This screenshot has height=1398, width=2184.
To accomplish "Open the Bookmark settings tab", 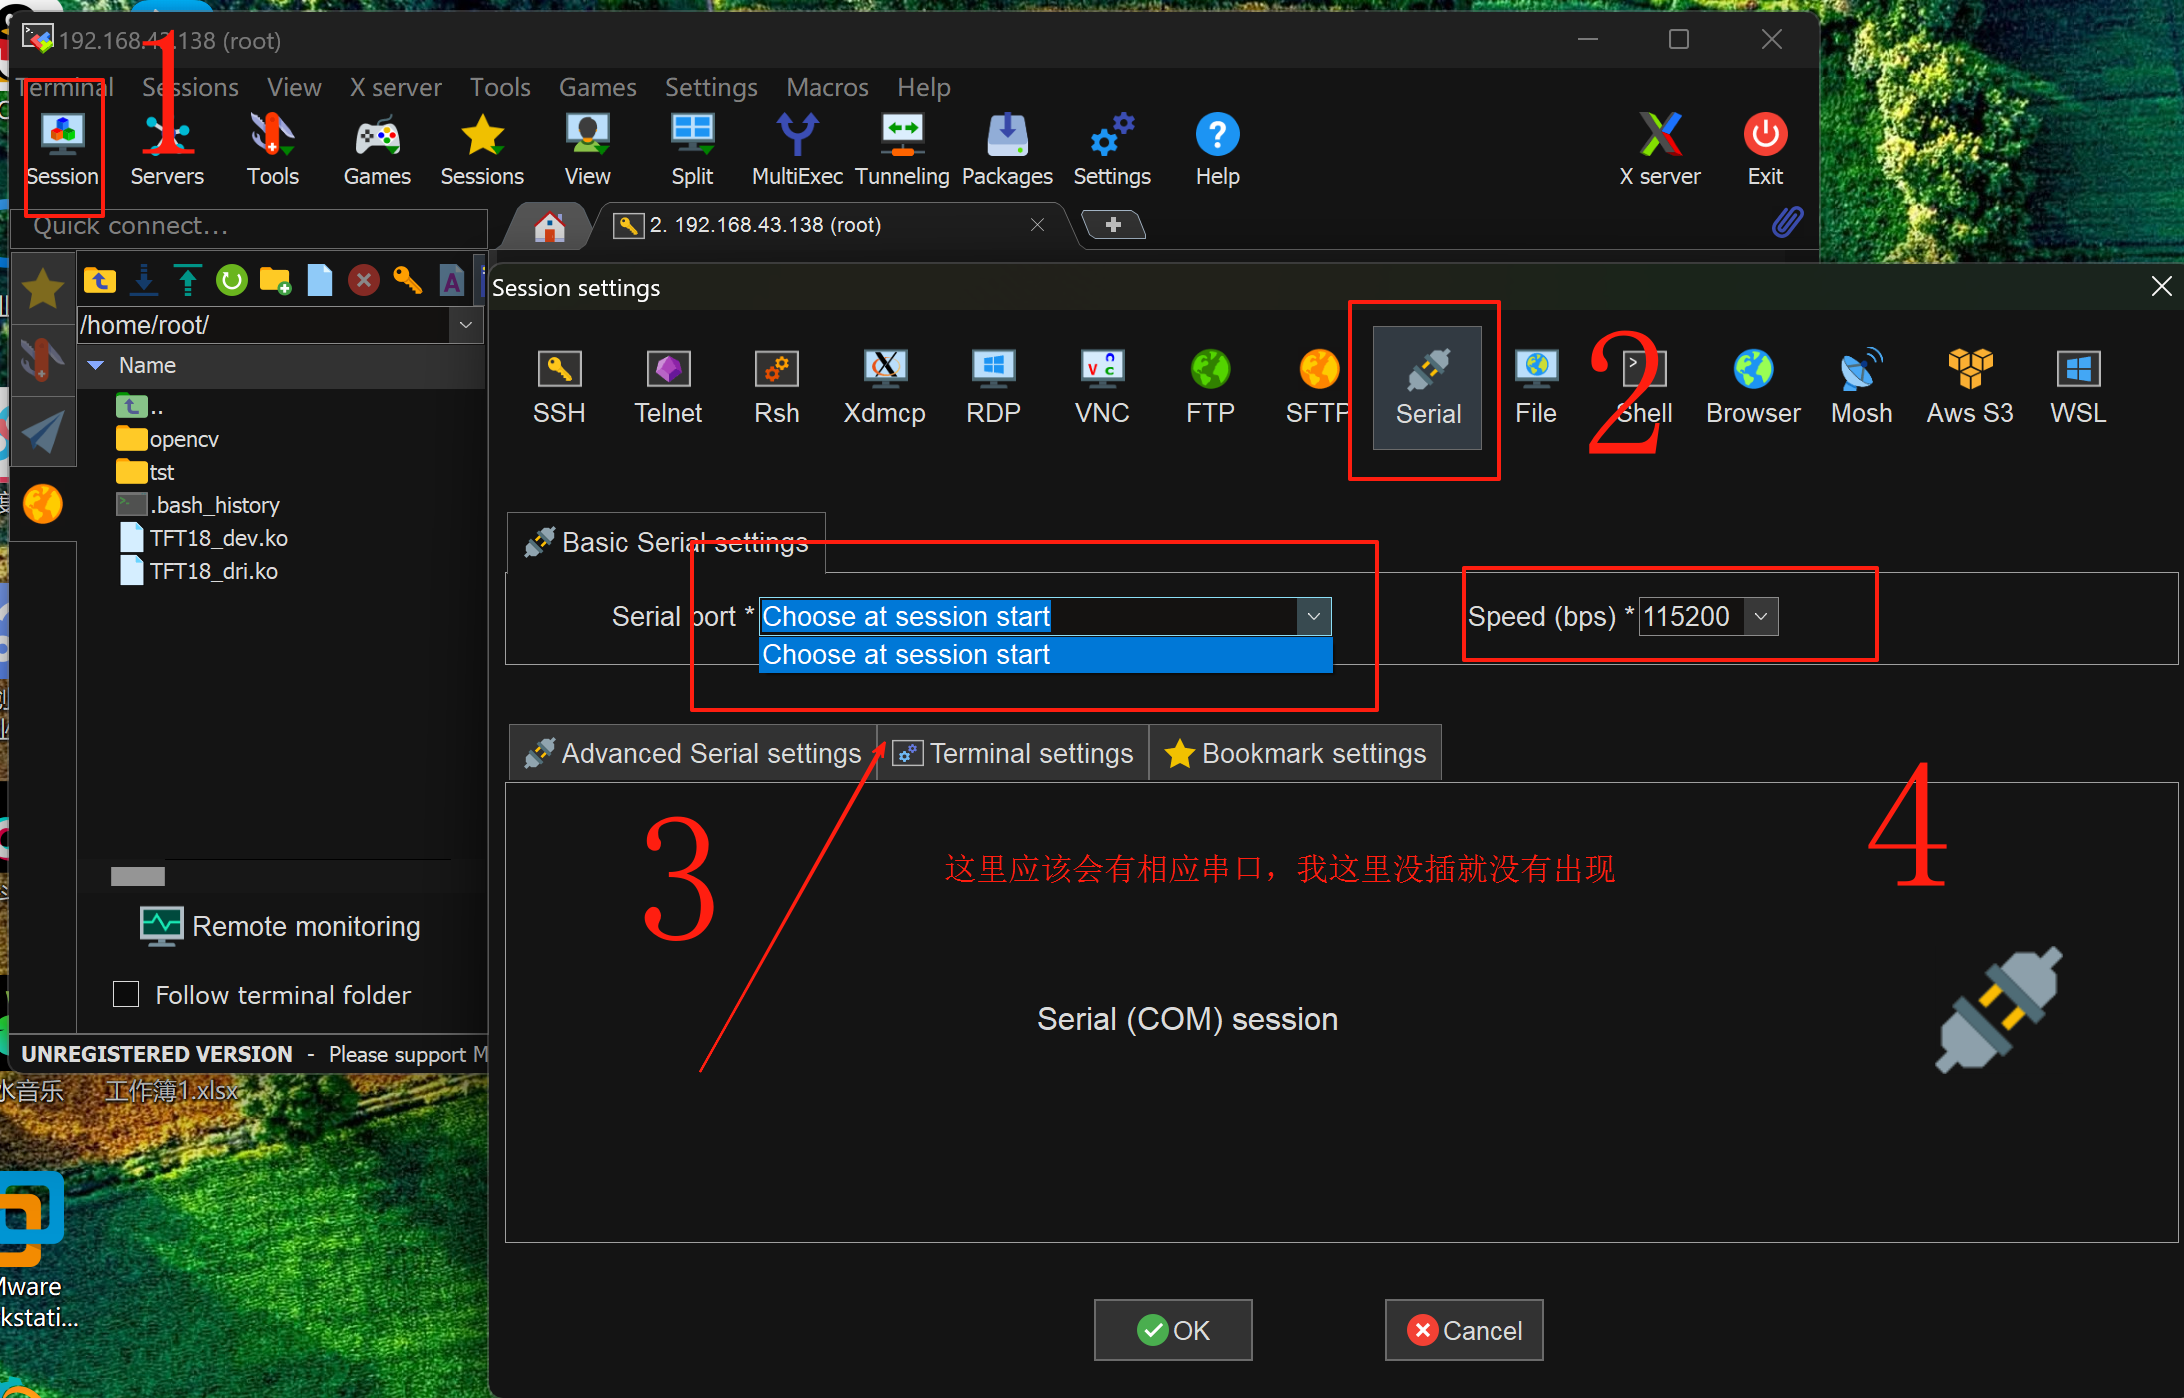I will [x=1296, y=753].
